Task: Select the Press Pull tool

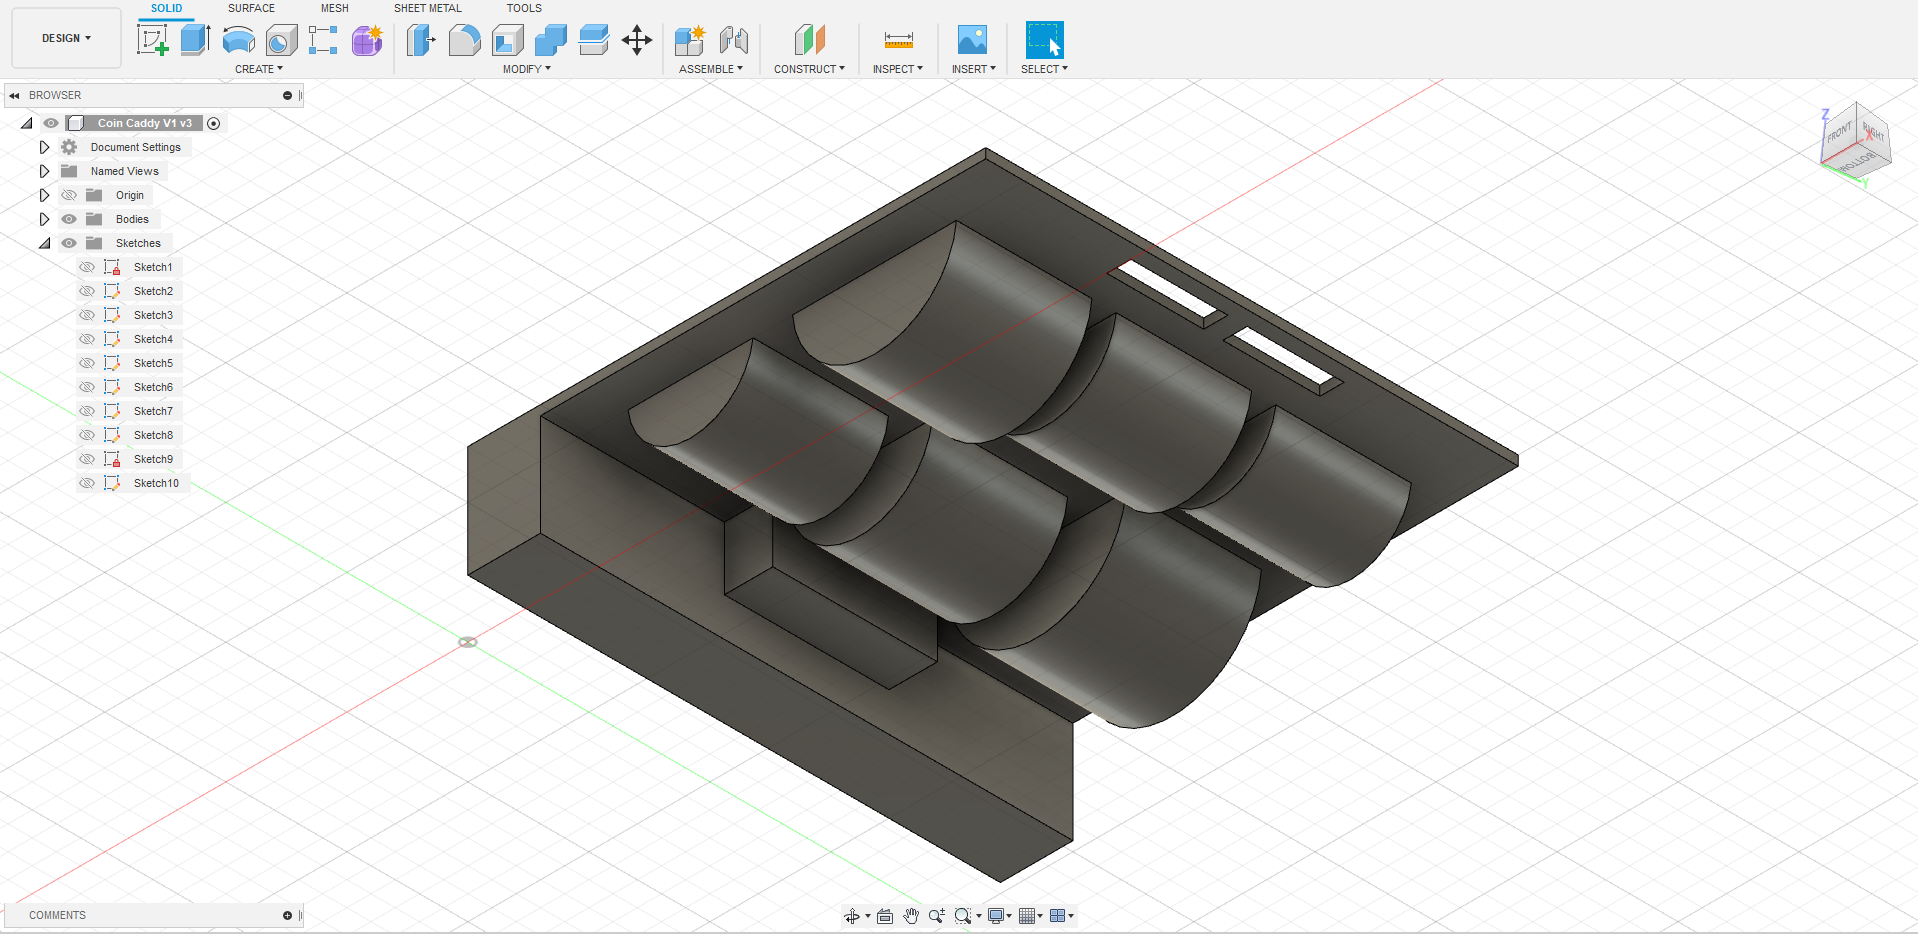Action: (x=421, y=40)
